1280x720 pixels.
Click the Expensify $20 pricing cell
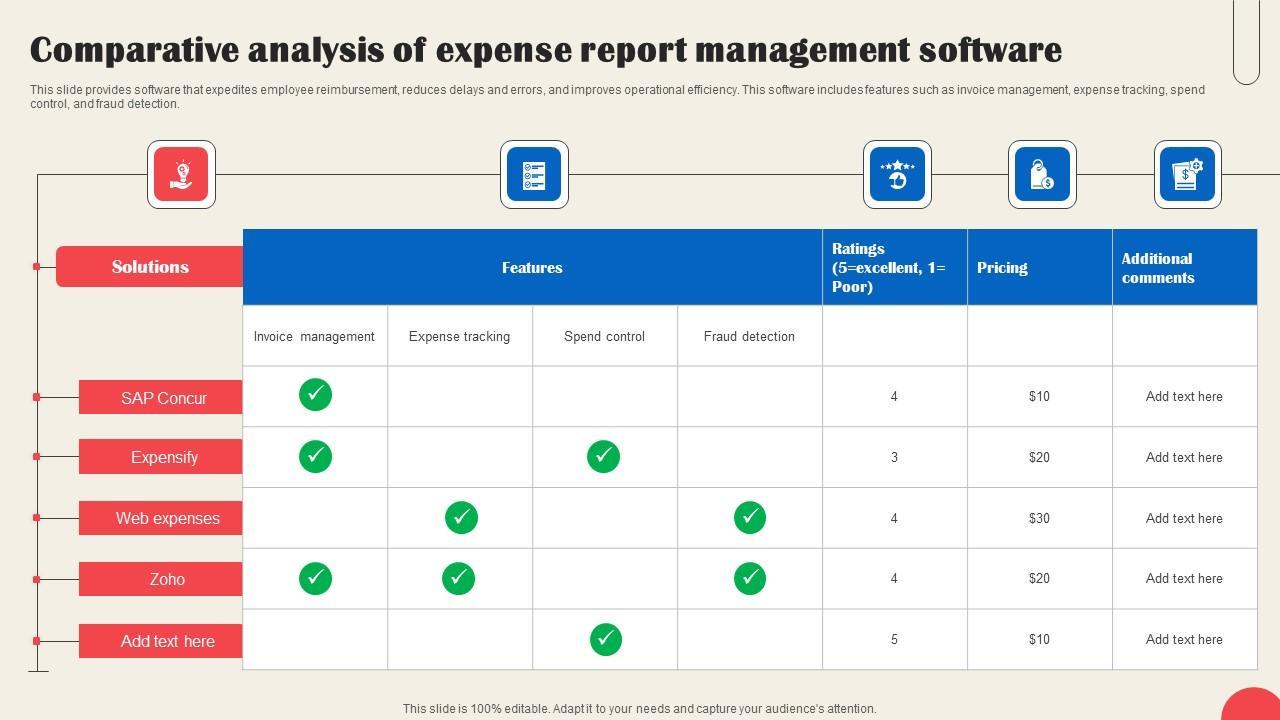click(x=1039, y=457)
